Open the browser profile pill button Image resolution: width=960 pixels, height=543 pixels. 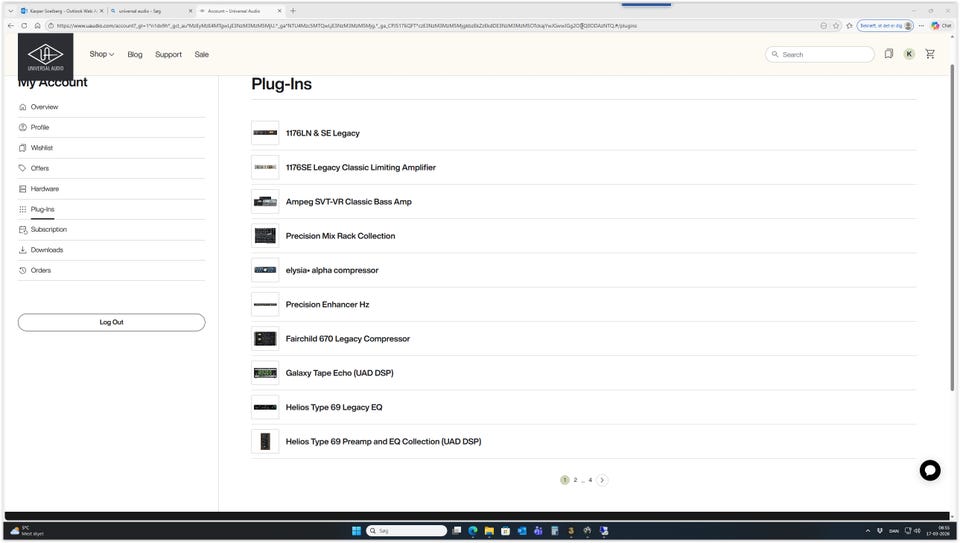point(885,26)
